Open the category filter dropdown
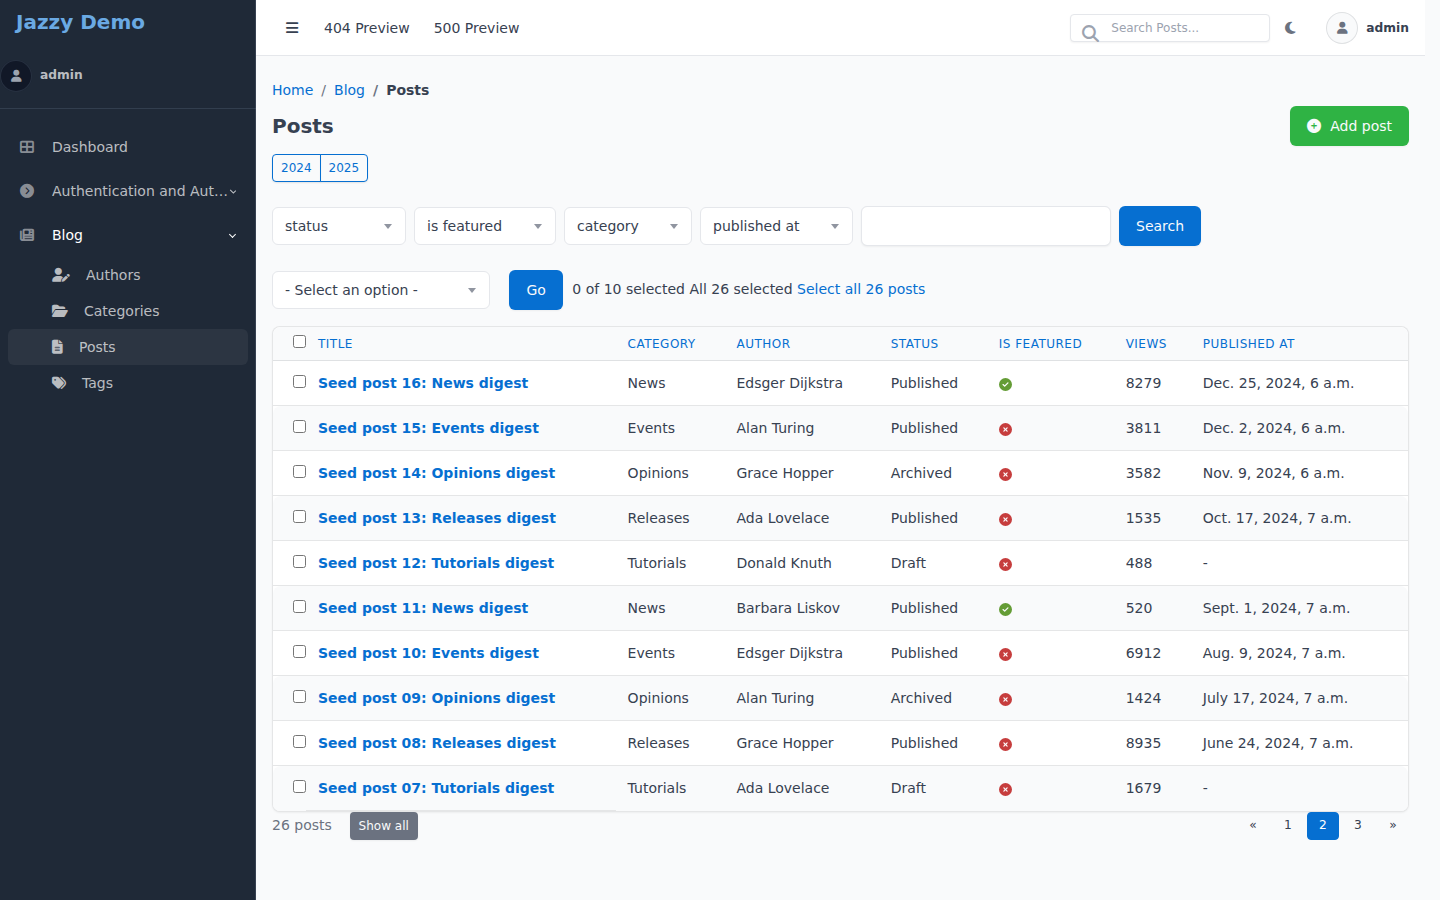 click(628, 226)
